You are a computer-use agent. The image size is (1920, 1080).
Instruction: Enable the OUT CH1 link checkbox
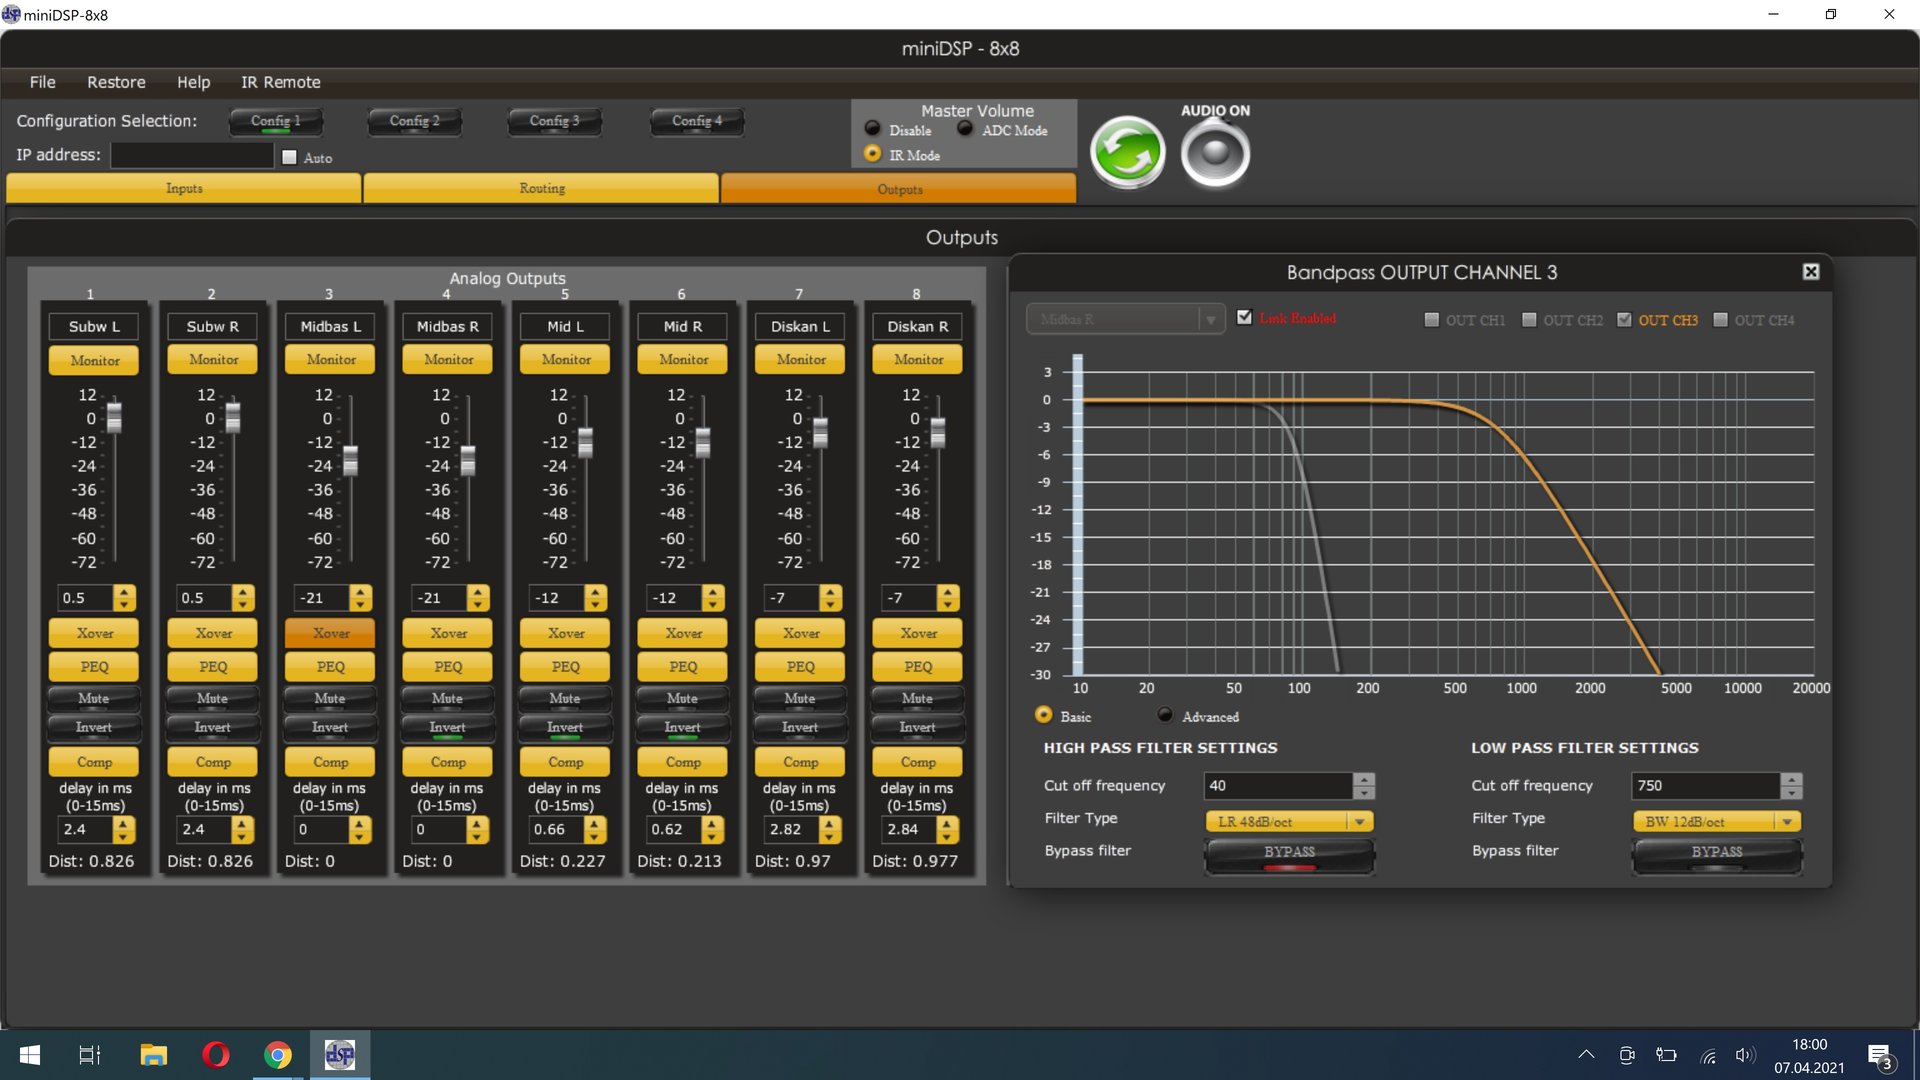click(x=1432, y=320)
